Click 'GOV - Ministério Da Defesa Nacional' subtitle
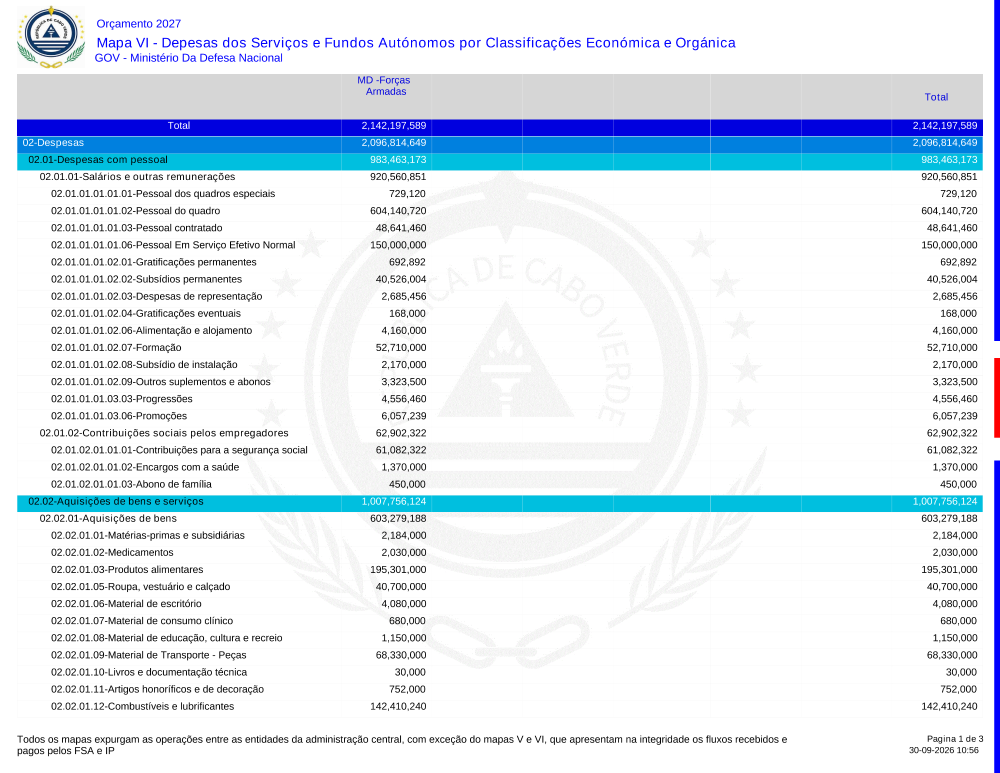This screenshot has width=1000, height=773. click(188, 58)
